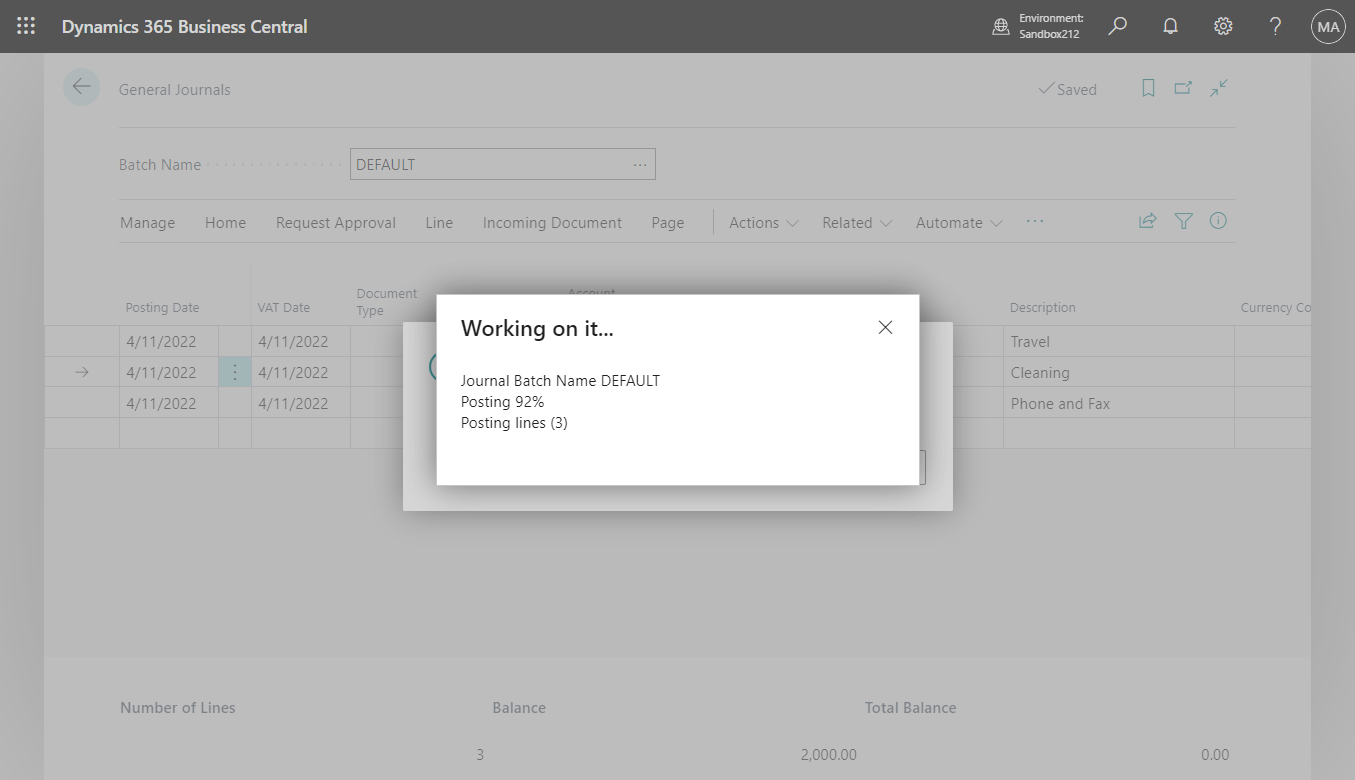Screen dimensions: 1355x780
Task: Open Tell Me search
Action: pos(1117,26)
